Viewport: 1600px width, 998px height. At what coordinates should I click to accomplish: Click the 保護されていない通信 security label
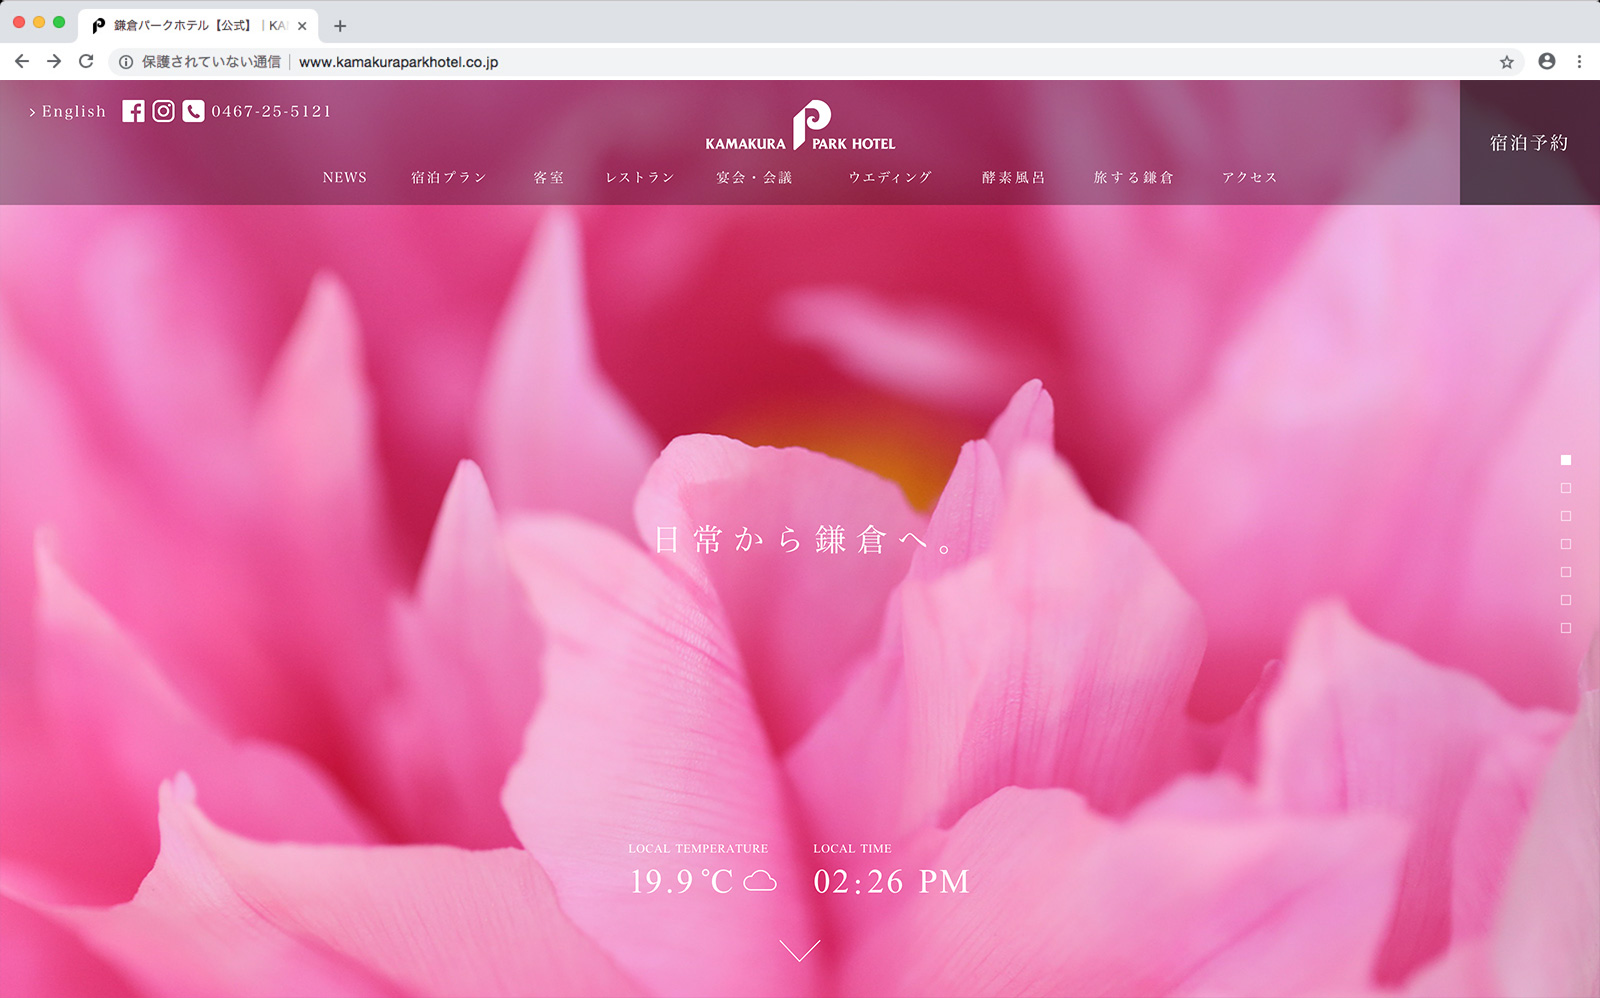tap(211, 62)
